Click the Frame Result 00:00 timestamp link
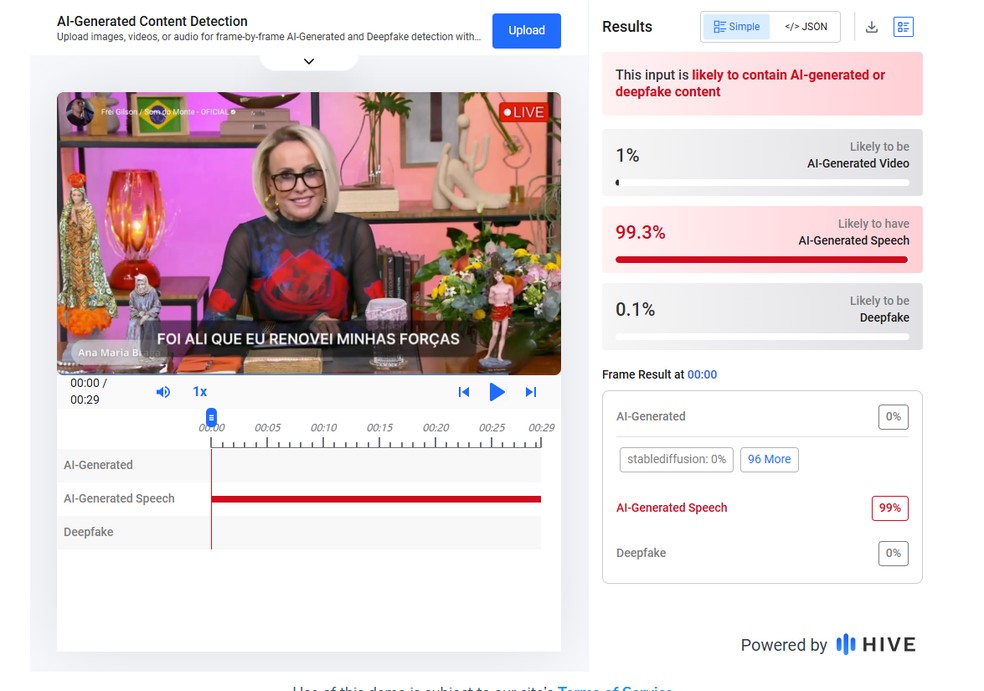 [702, 374]
